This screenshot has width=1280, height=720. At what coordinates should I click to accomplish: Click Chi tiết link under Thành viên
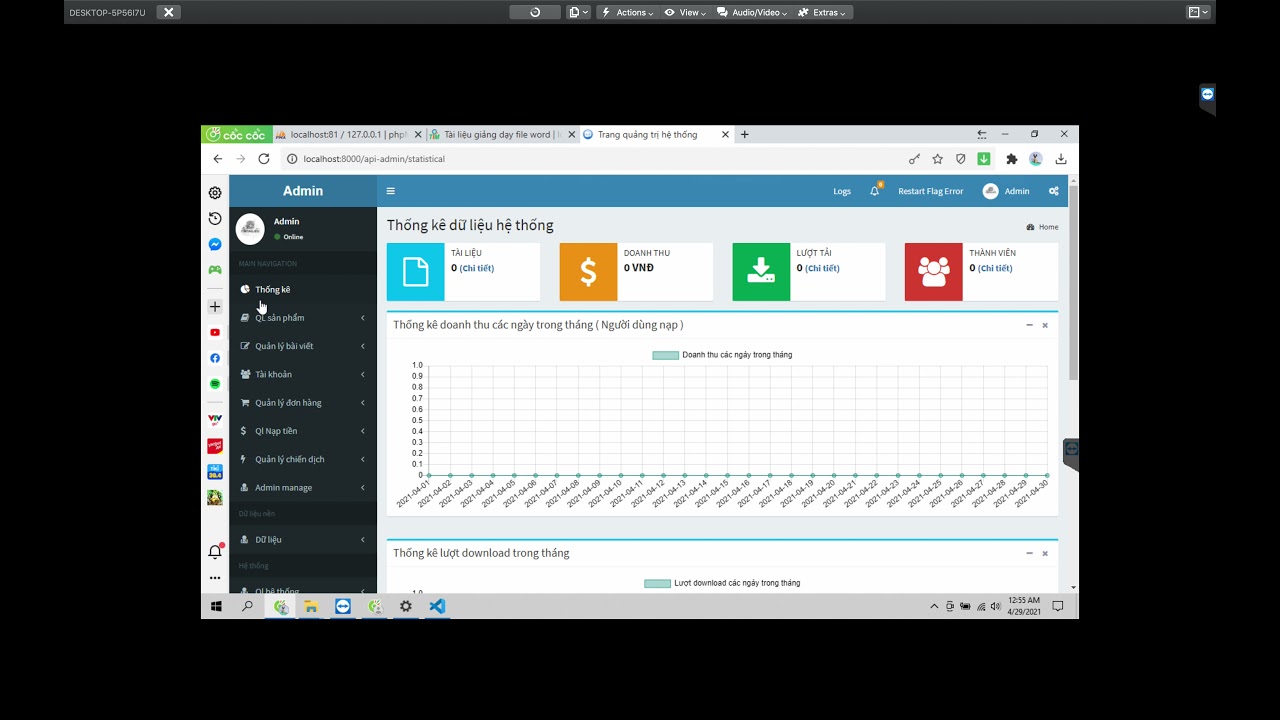tap(996, 268)
